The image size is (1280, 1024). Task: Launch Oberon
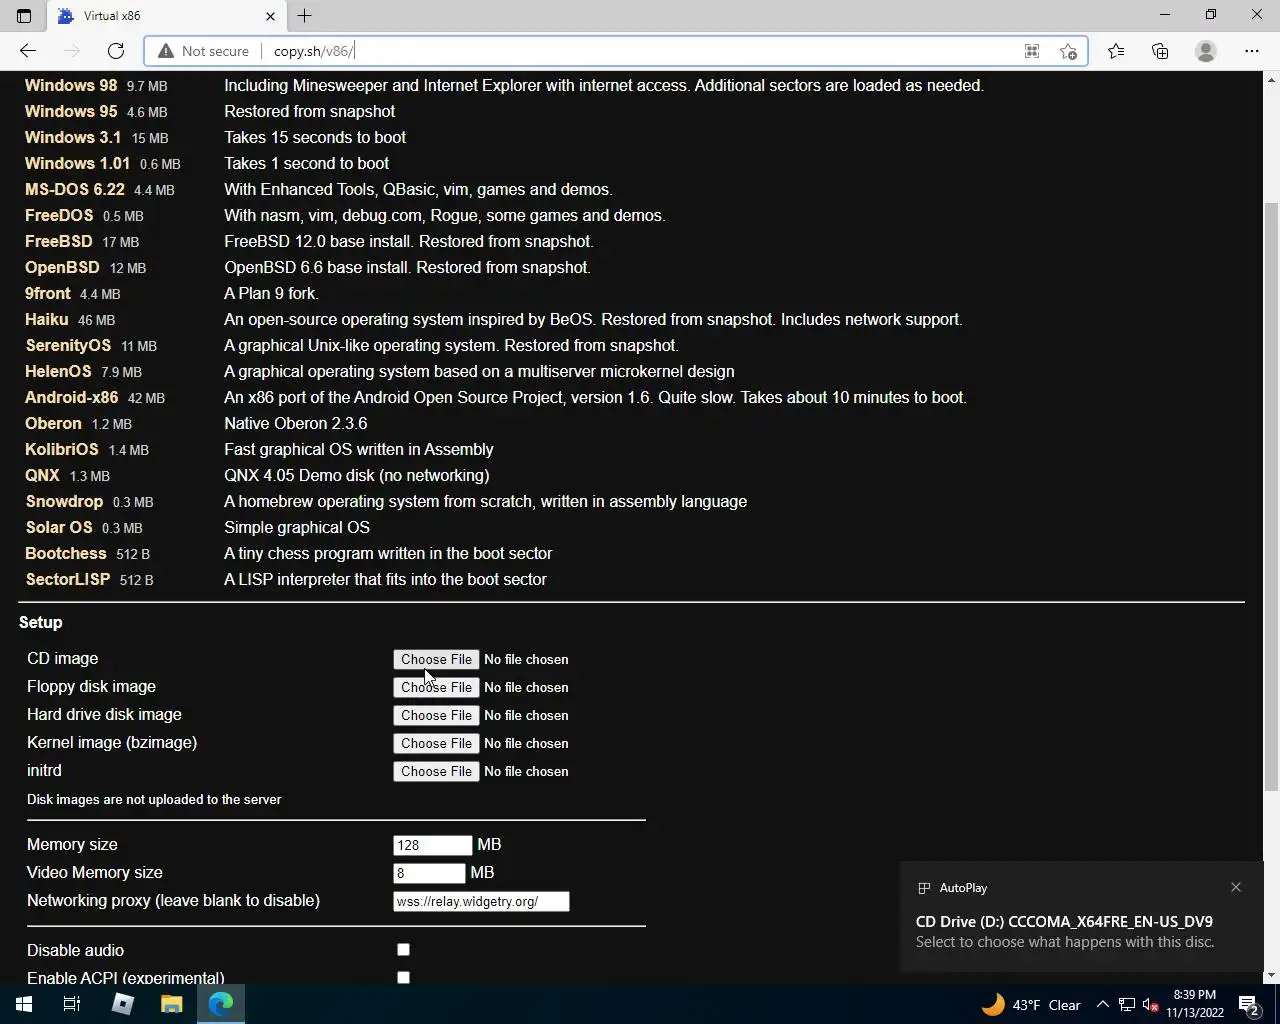coord(53,423)
